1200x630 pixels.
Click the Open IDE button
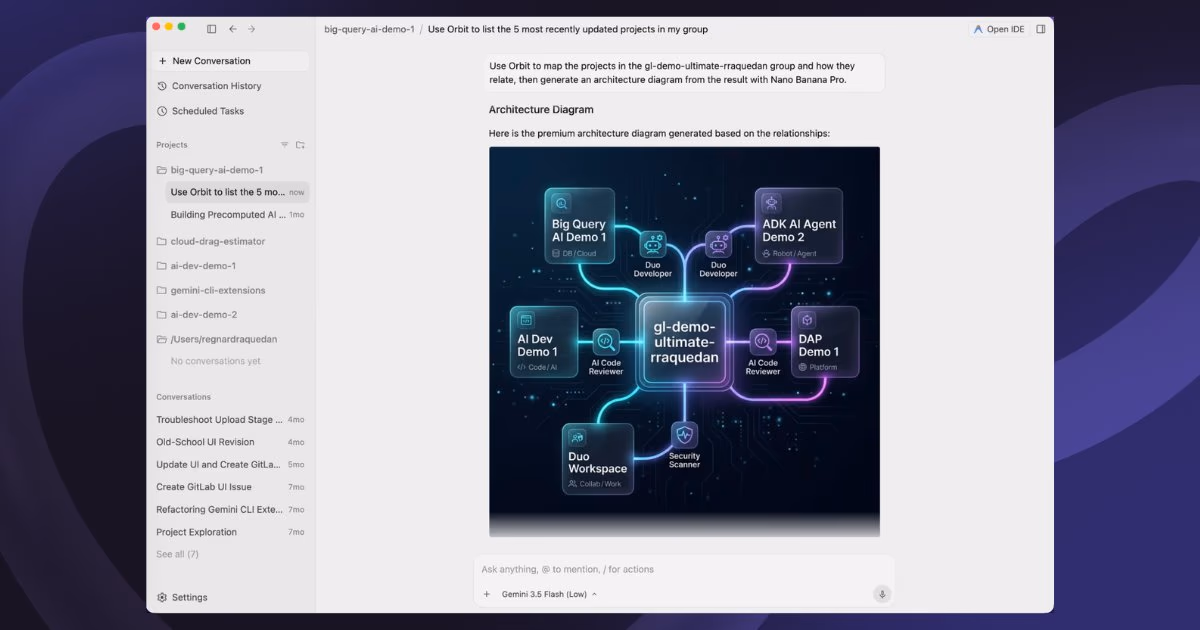tap(998, 29)
